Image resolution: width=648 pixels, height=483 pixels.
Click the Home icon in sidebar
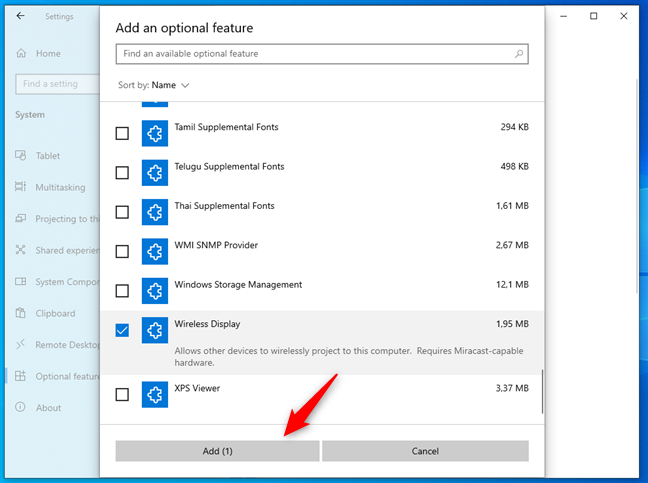click(x=21, y=53)
